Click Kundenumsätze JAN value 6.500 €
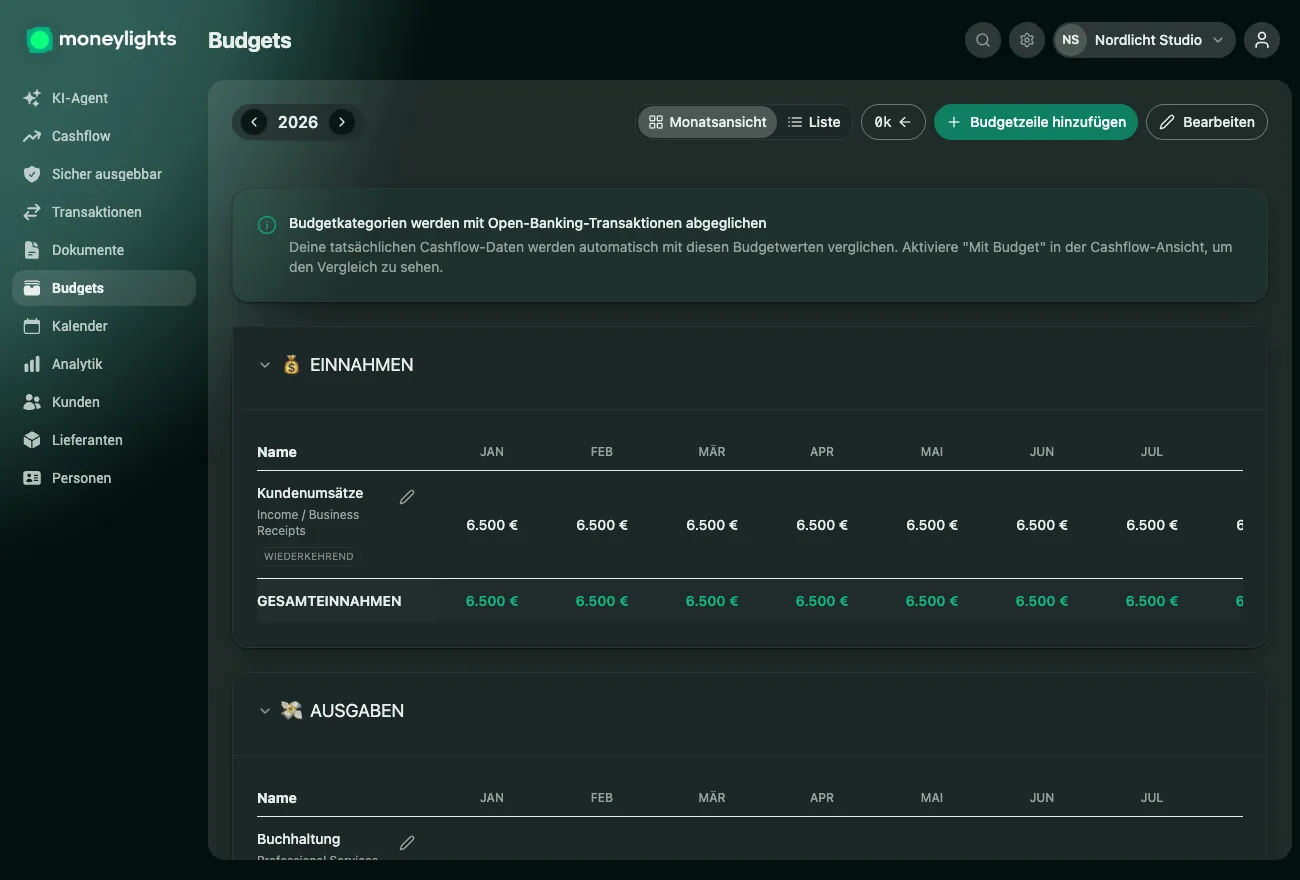Screen dimensions: 1300x880 click(x=492, y=525)
